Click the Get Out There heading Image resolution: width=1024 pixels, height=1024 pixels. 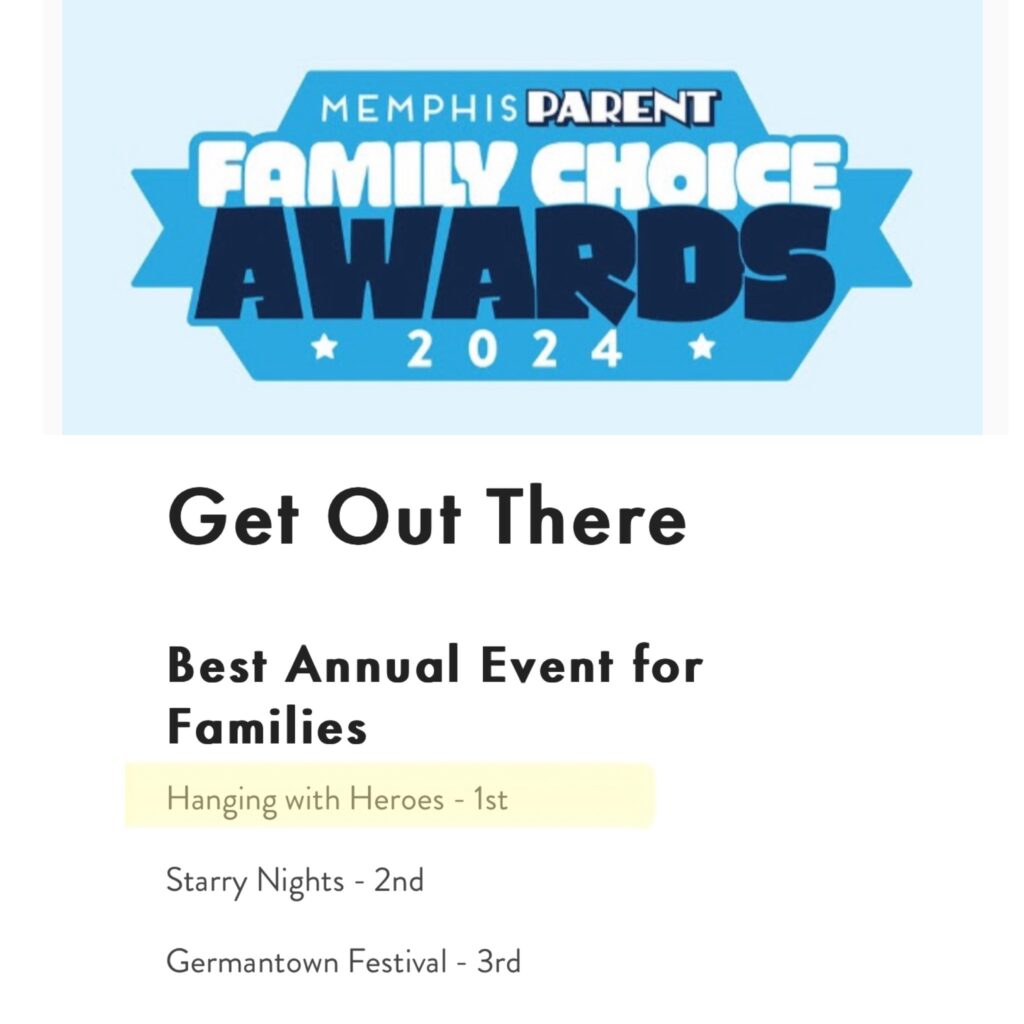[427, 517]
